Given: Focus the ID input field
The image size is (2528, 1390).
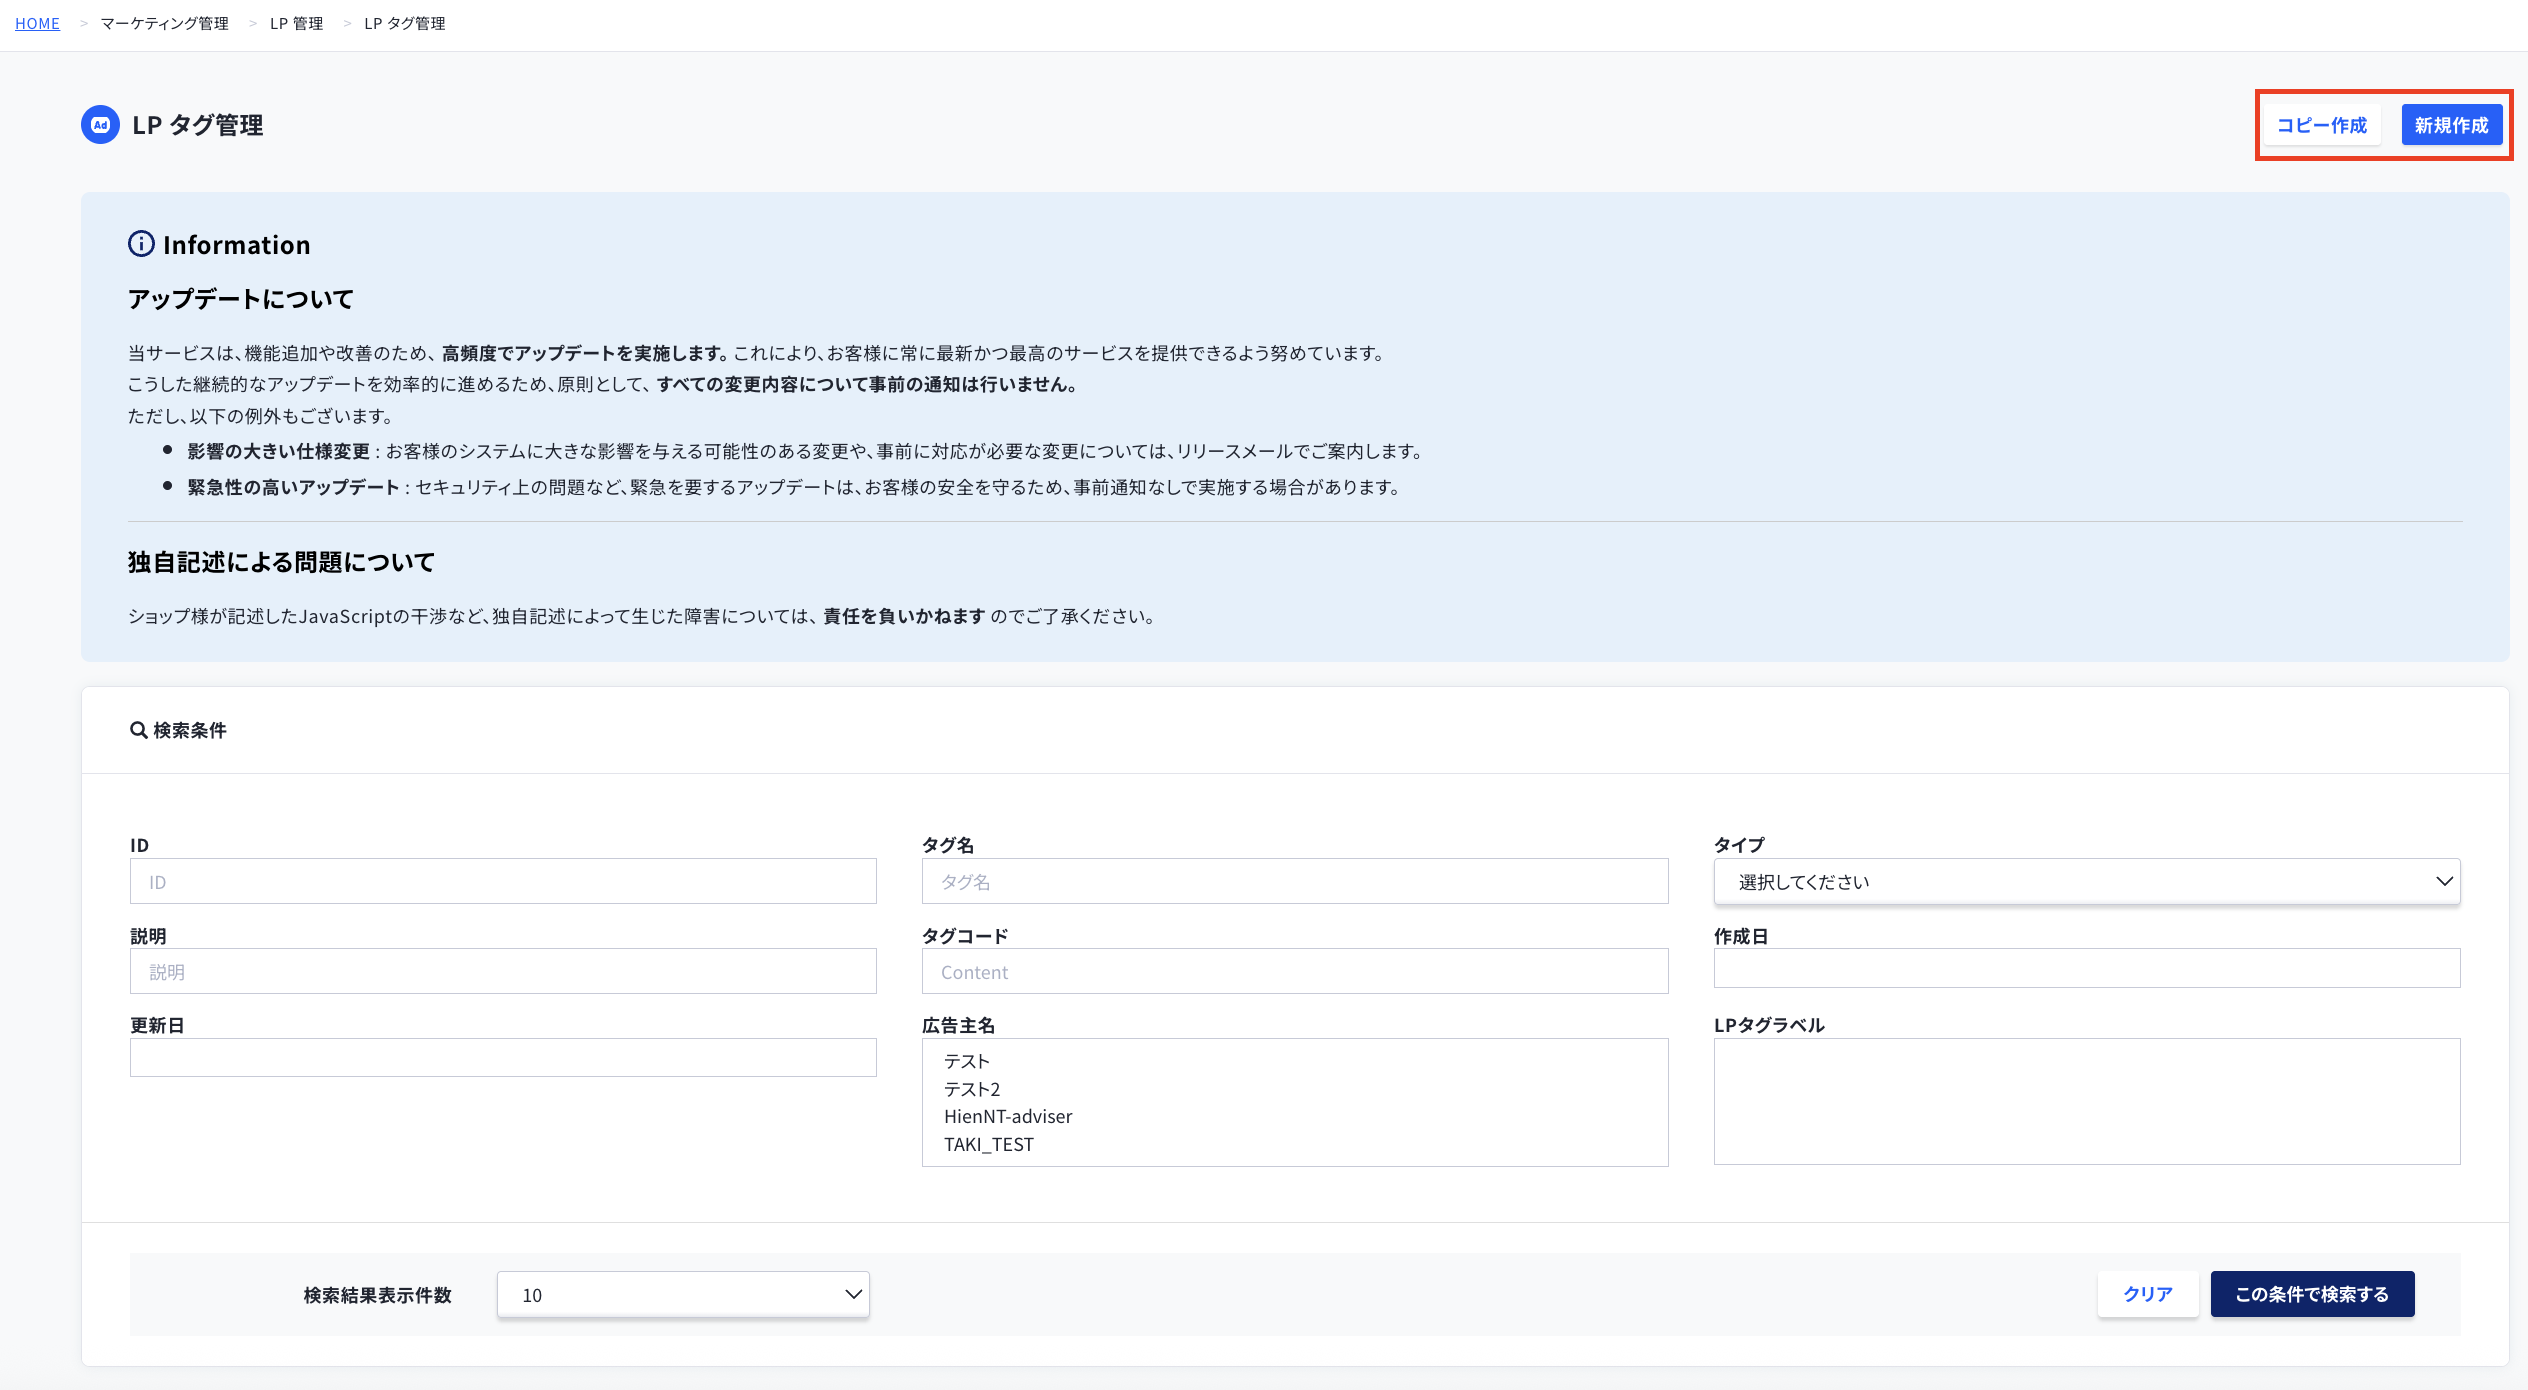Looking at the screenshot, I should tap(503, 881).
